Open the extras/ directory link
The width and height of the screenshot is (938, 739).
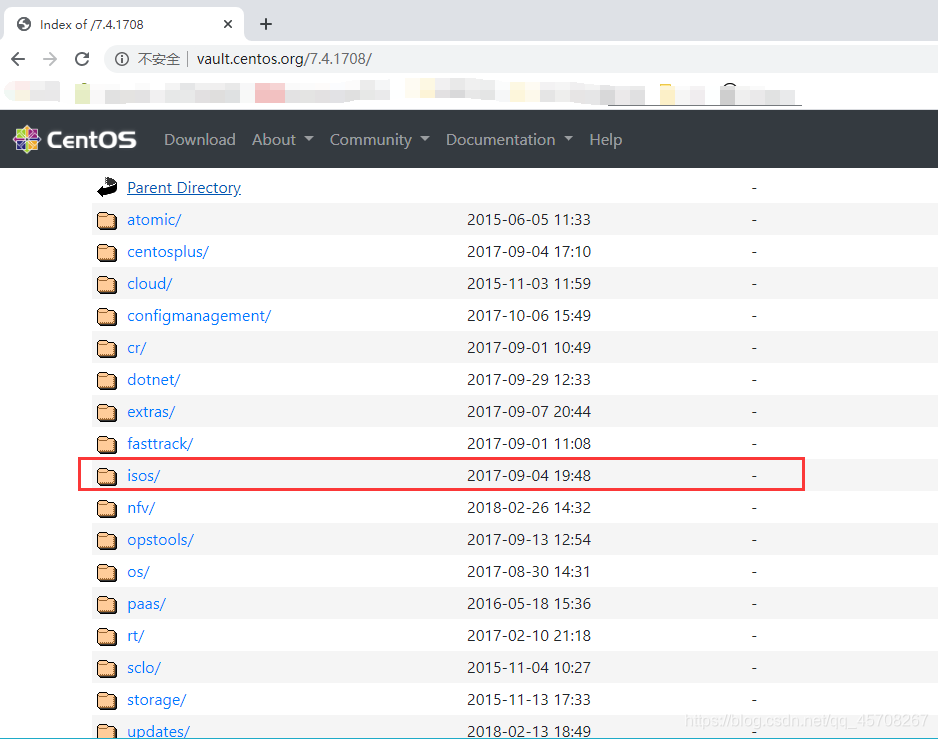pyautogui.click(x=151, y=412)
